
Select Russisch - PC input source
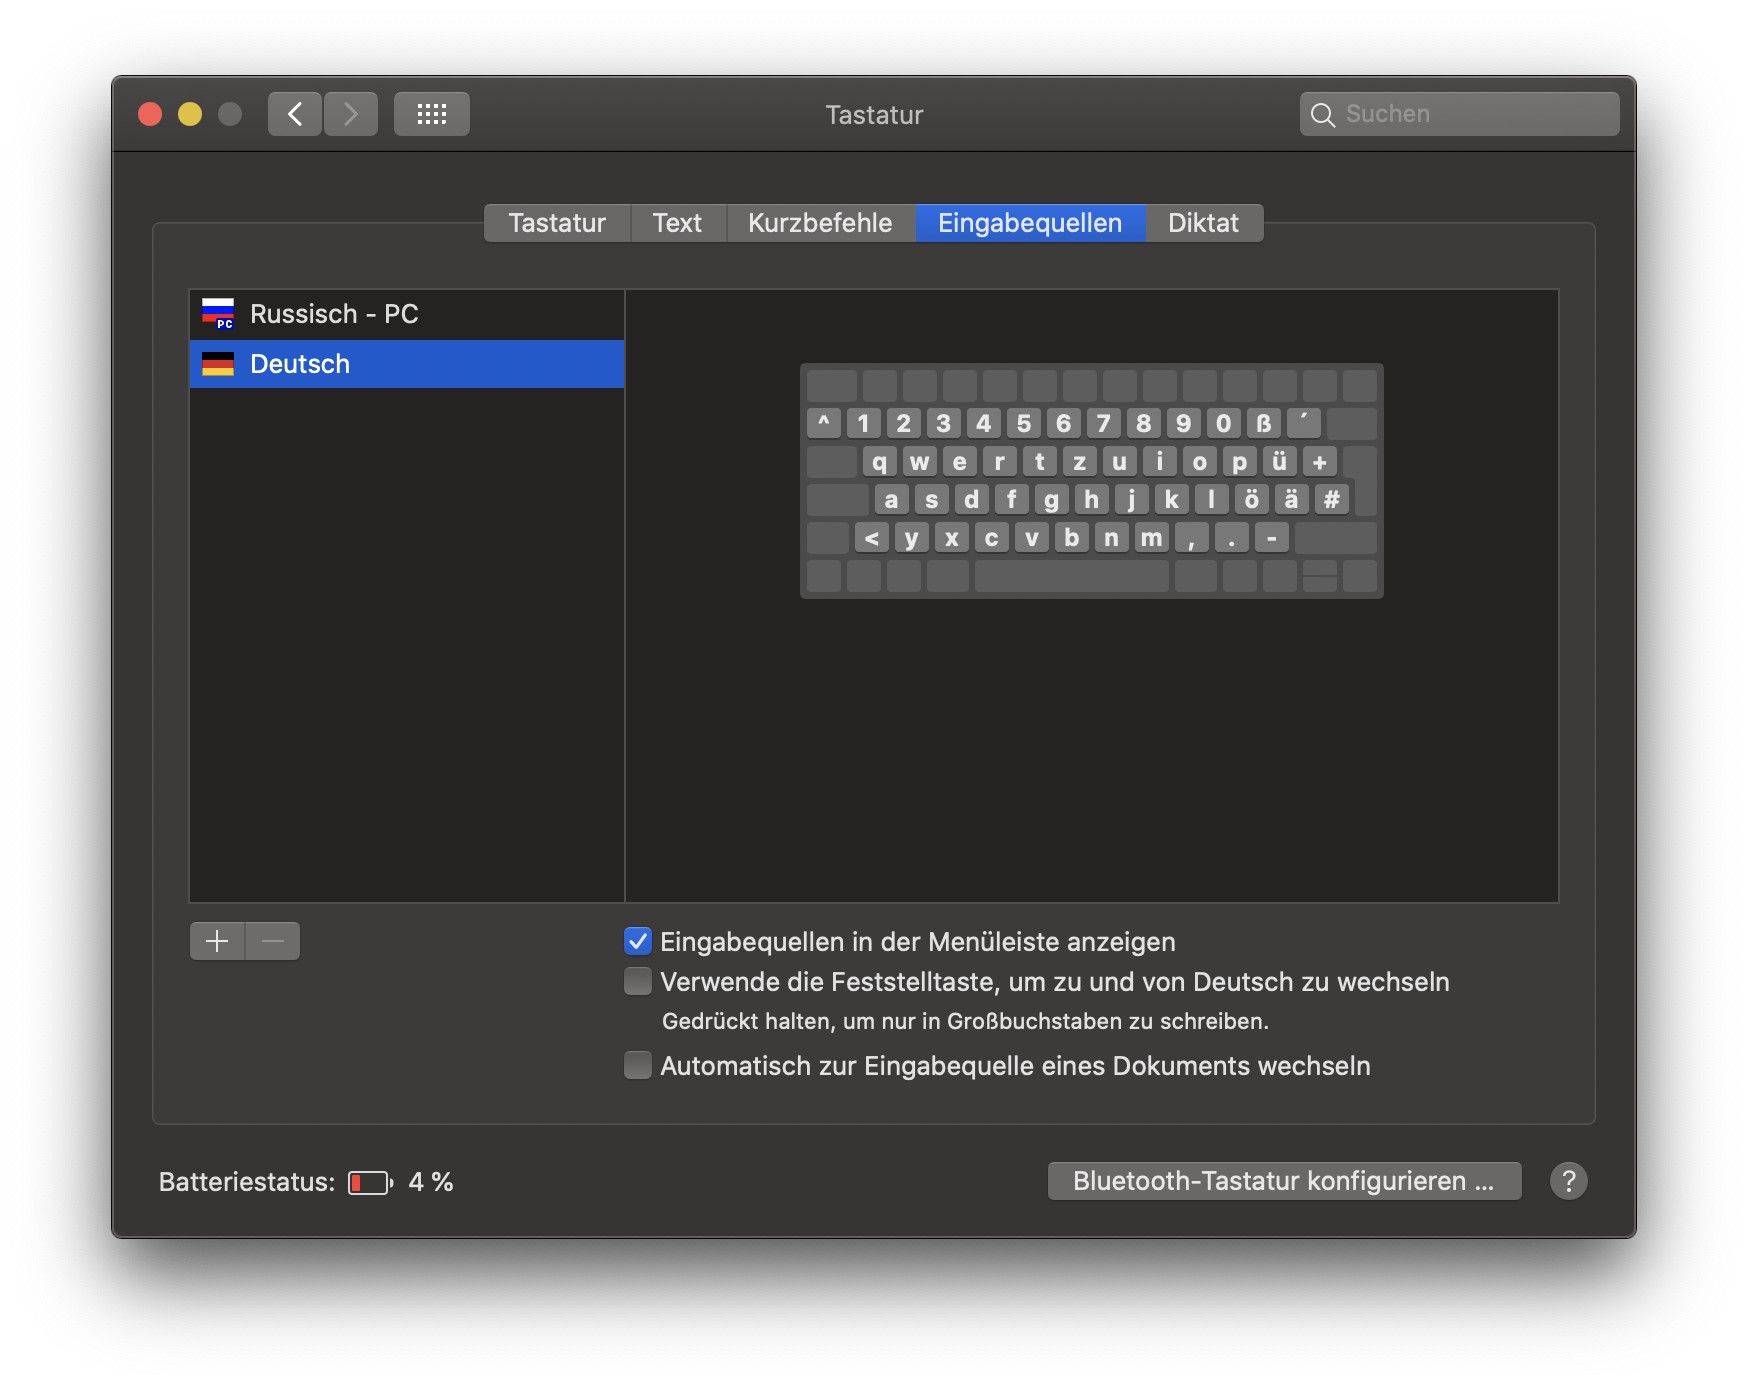pos(406,314)
